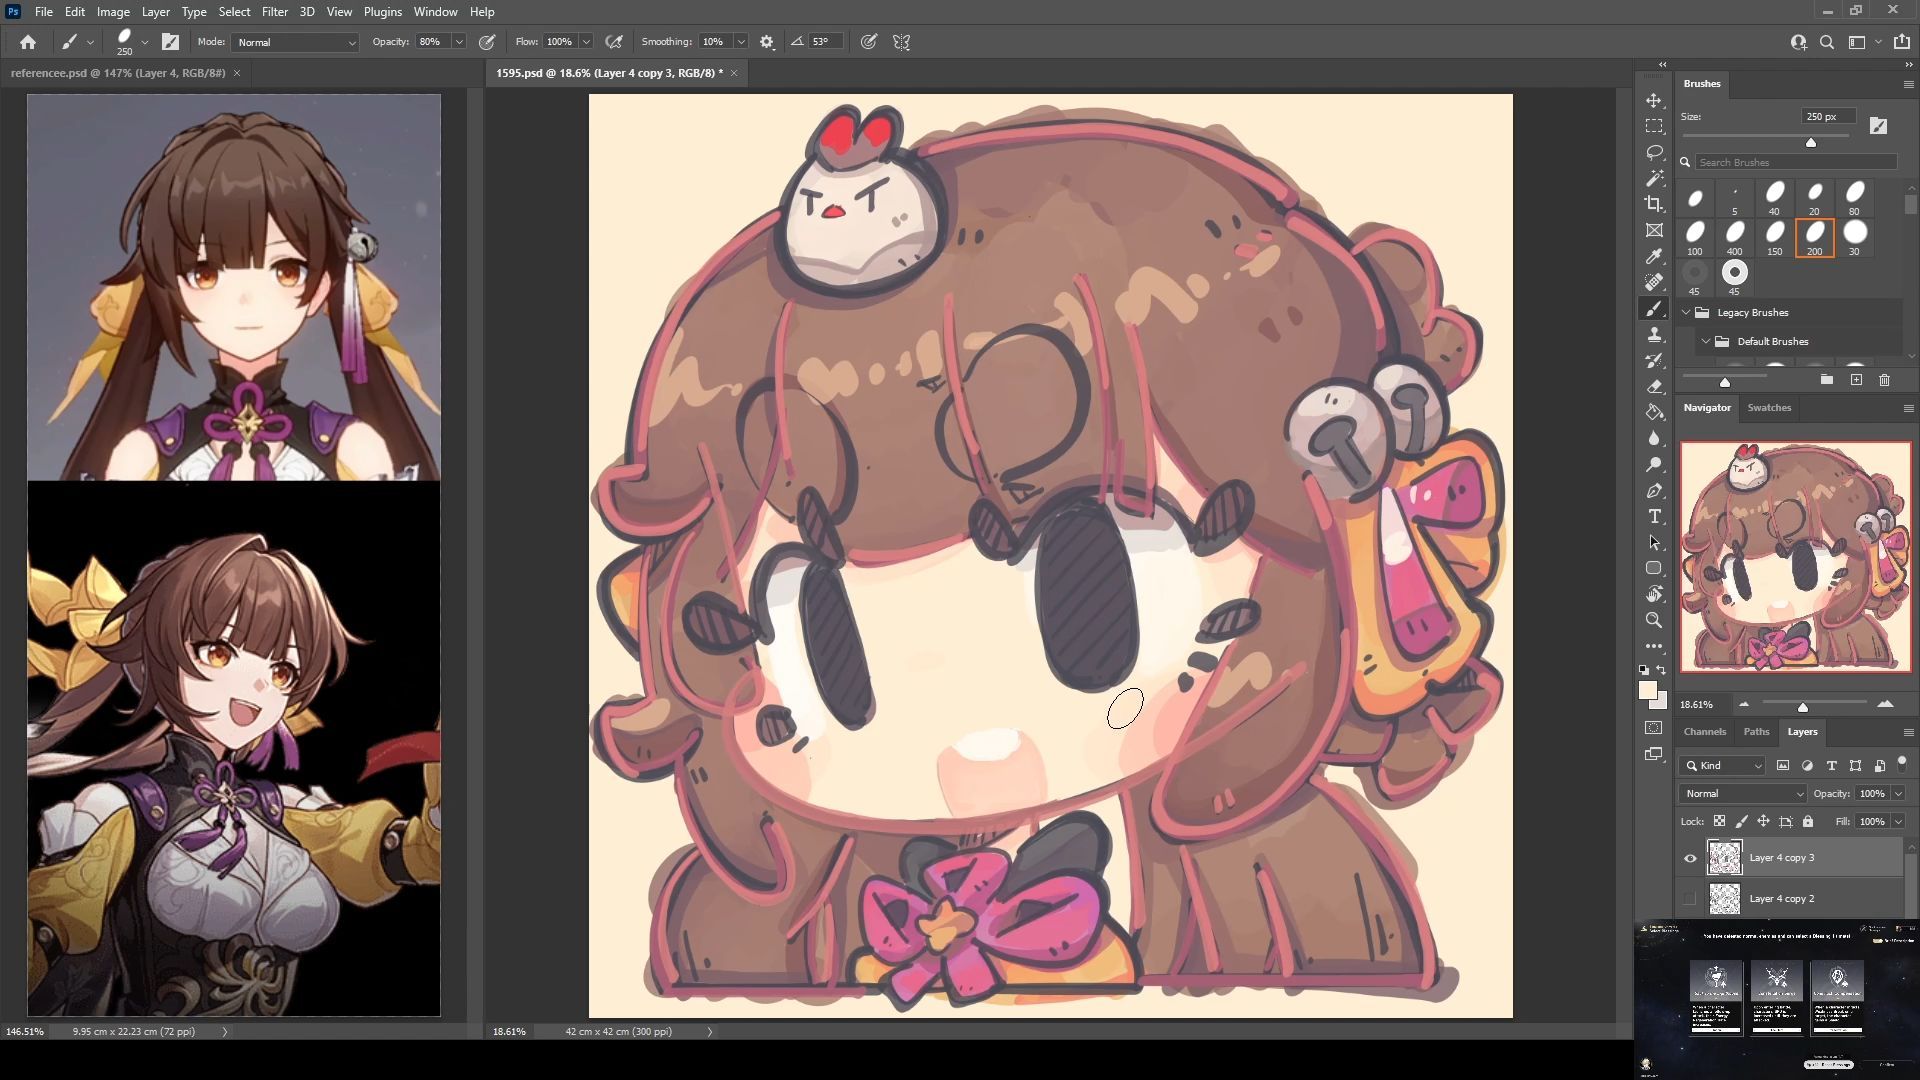Select the Eyedropper tool
1920x1080 pixels.
click(1654, 256)
